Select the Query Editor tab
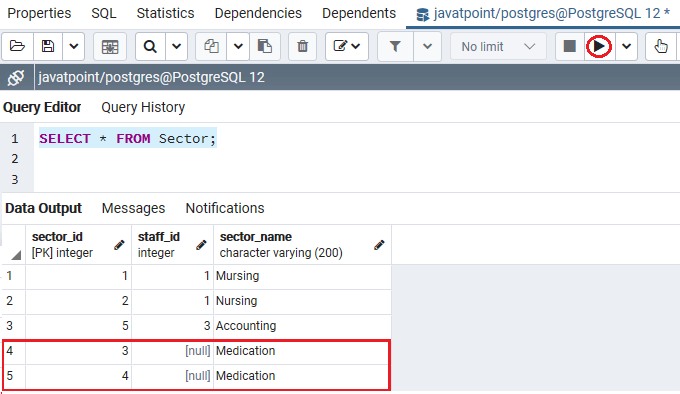 (x=42, y=107)
